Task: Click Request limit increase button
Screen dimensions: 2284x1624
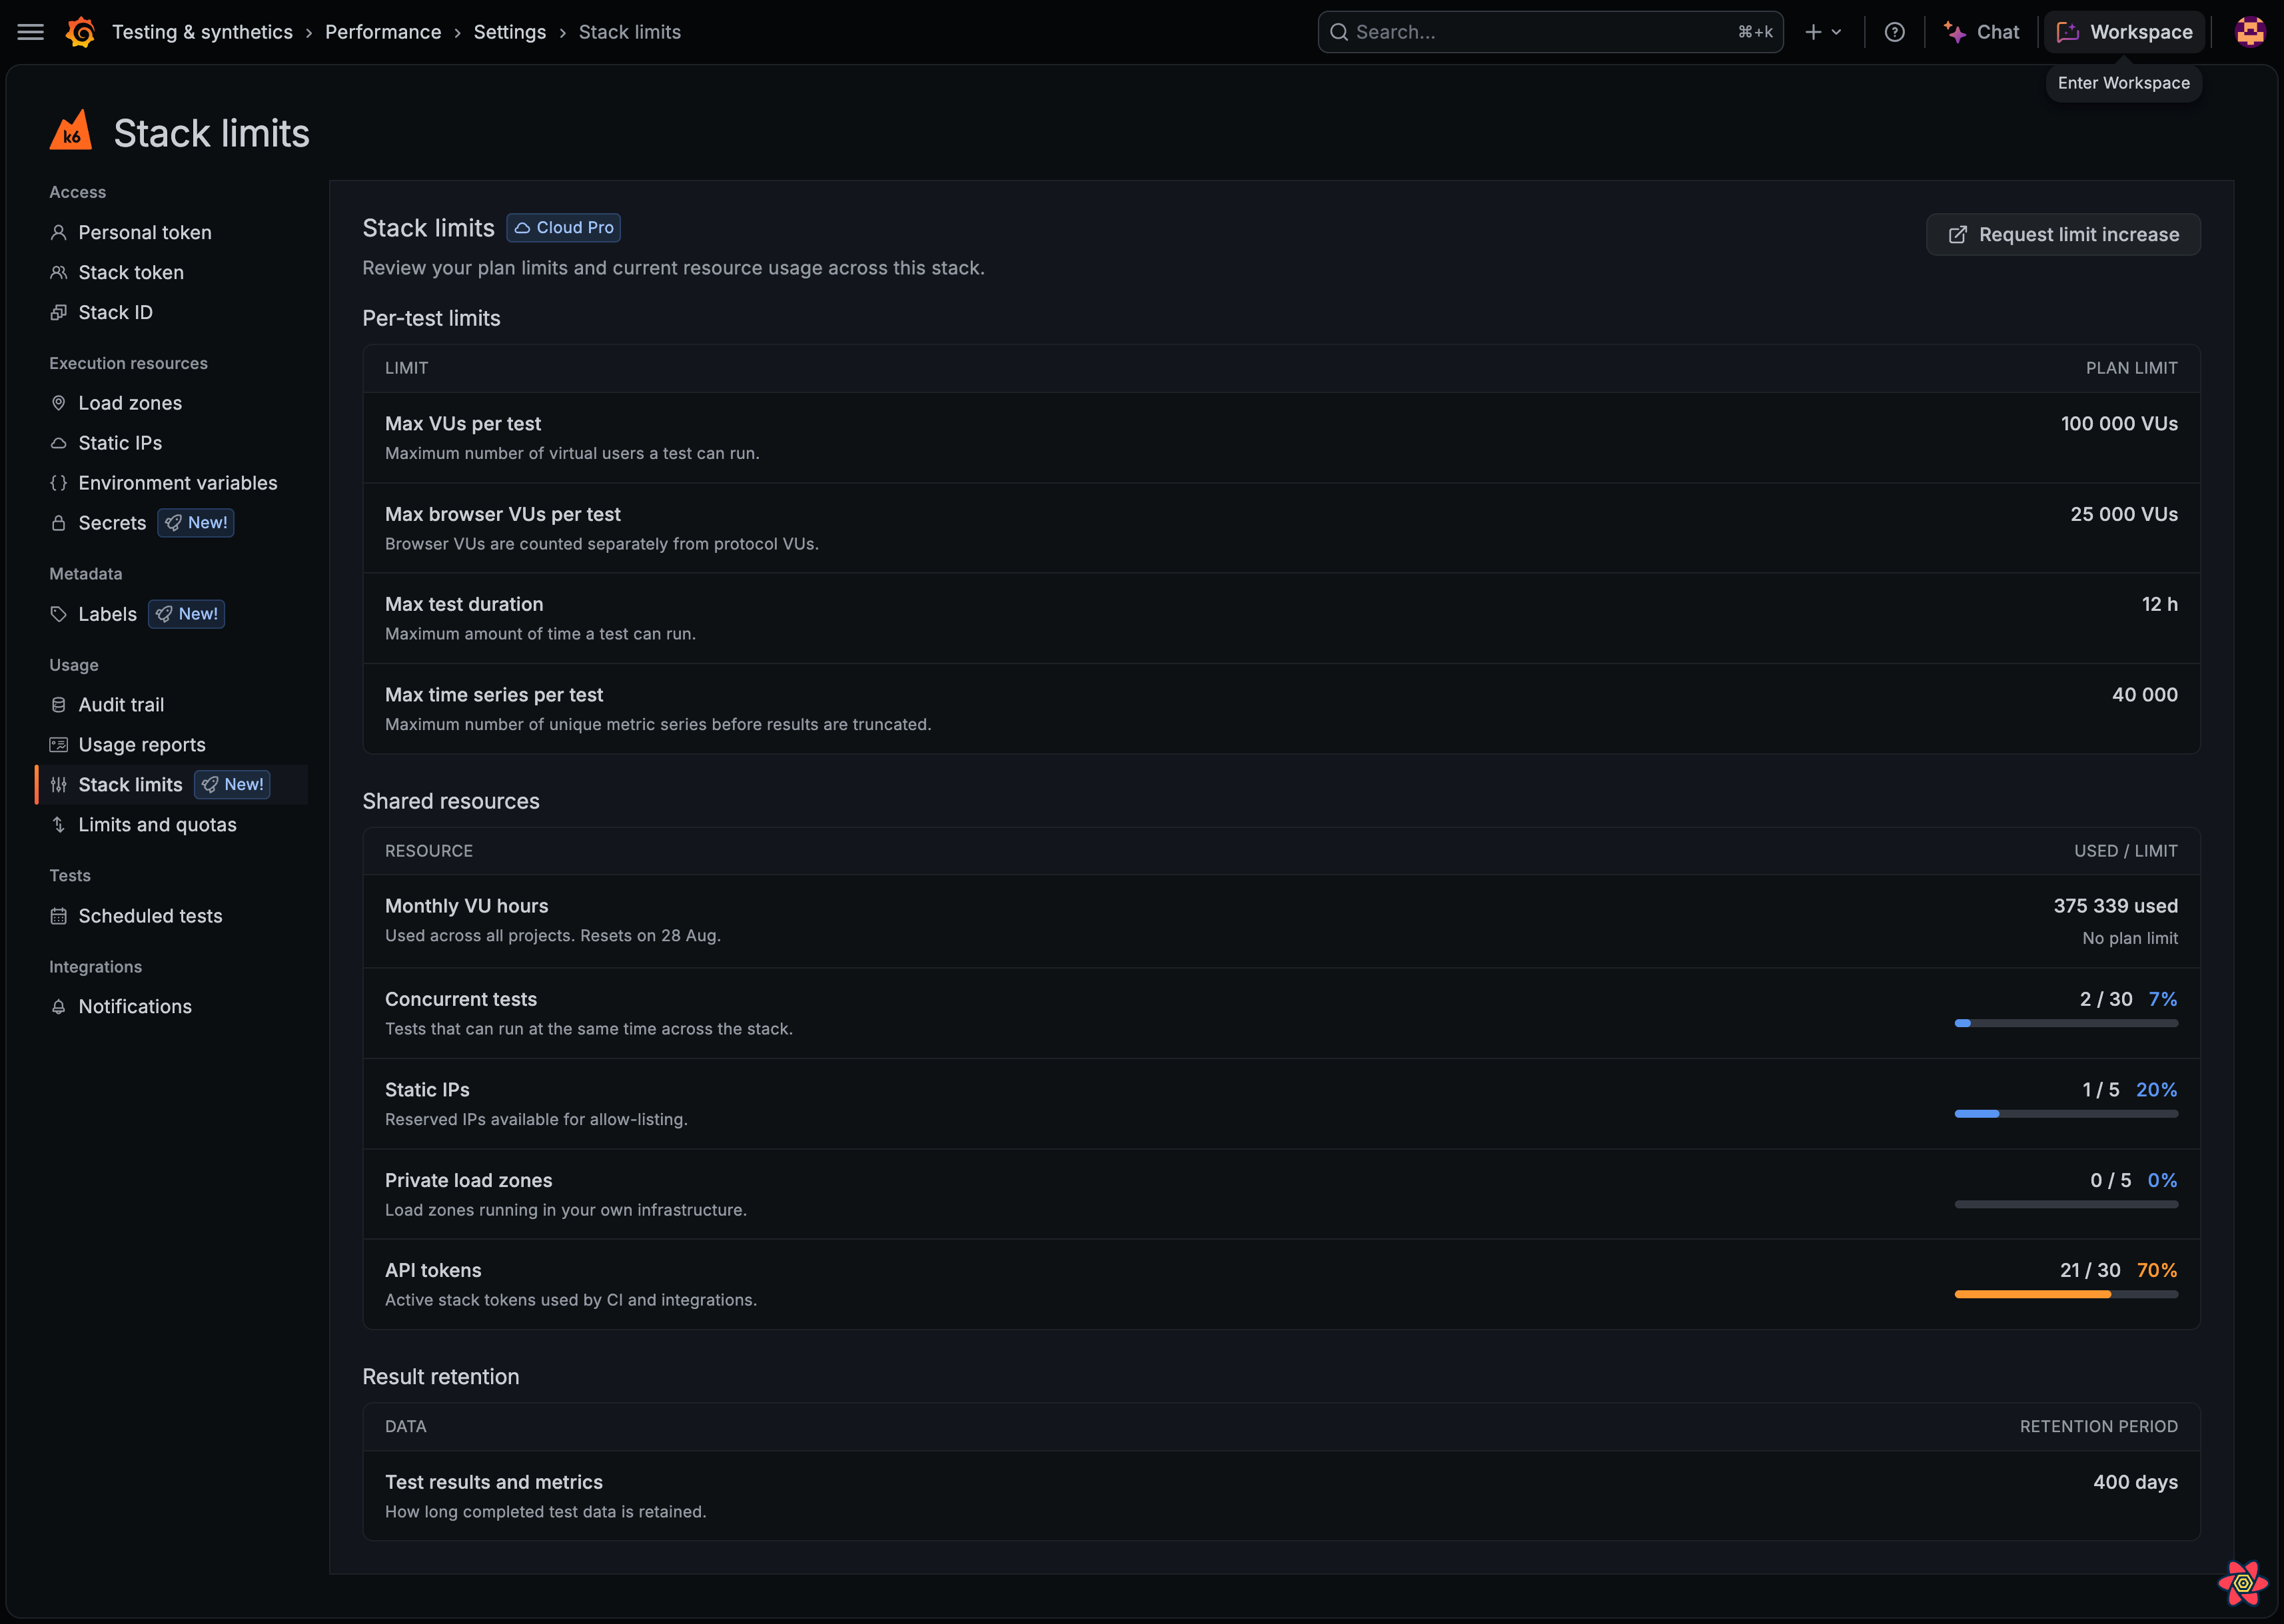Action: point(2063,235)
